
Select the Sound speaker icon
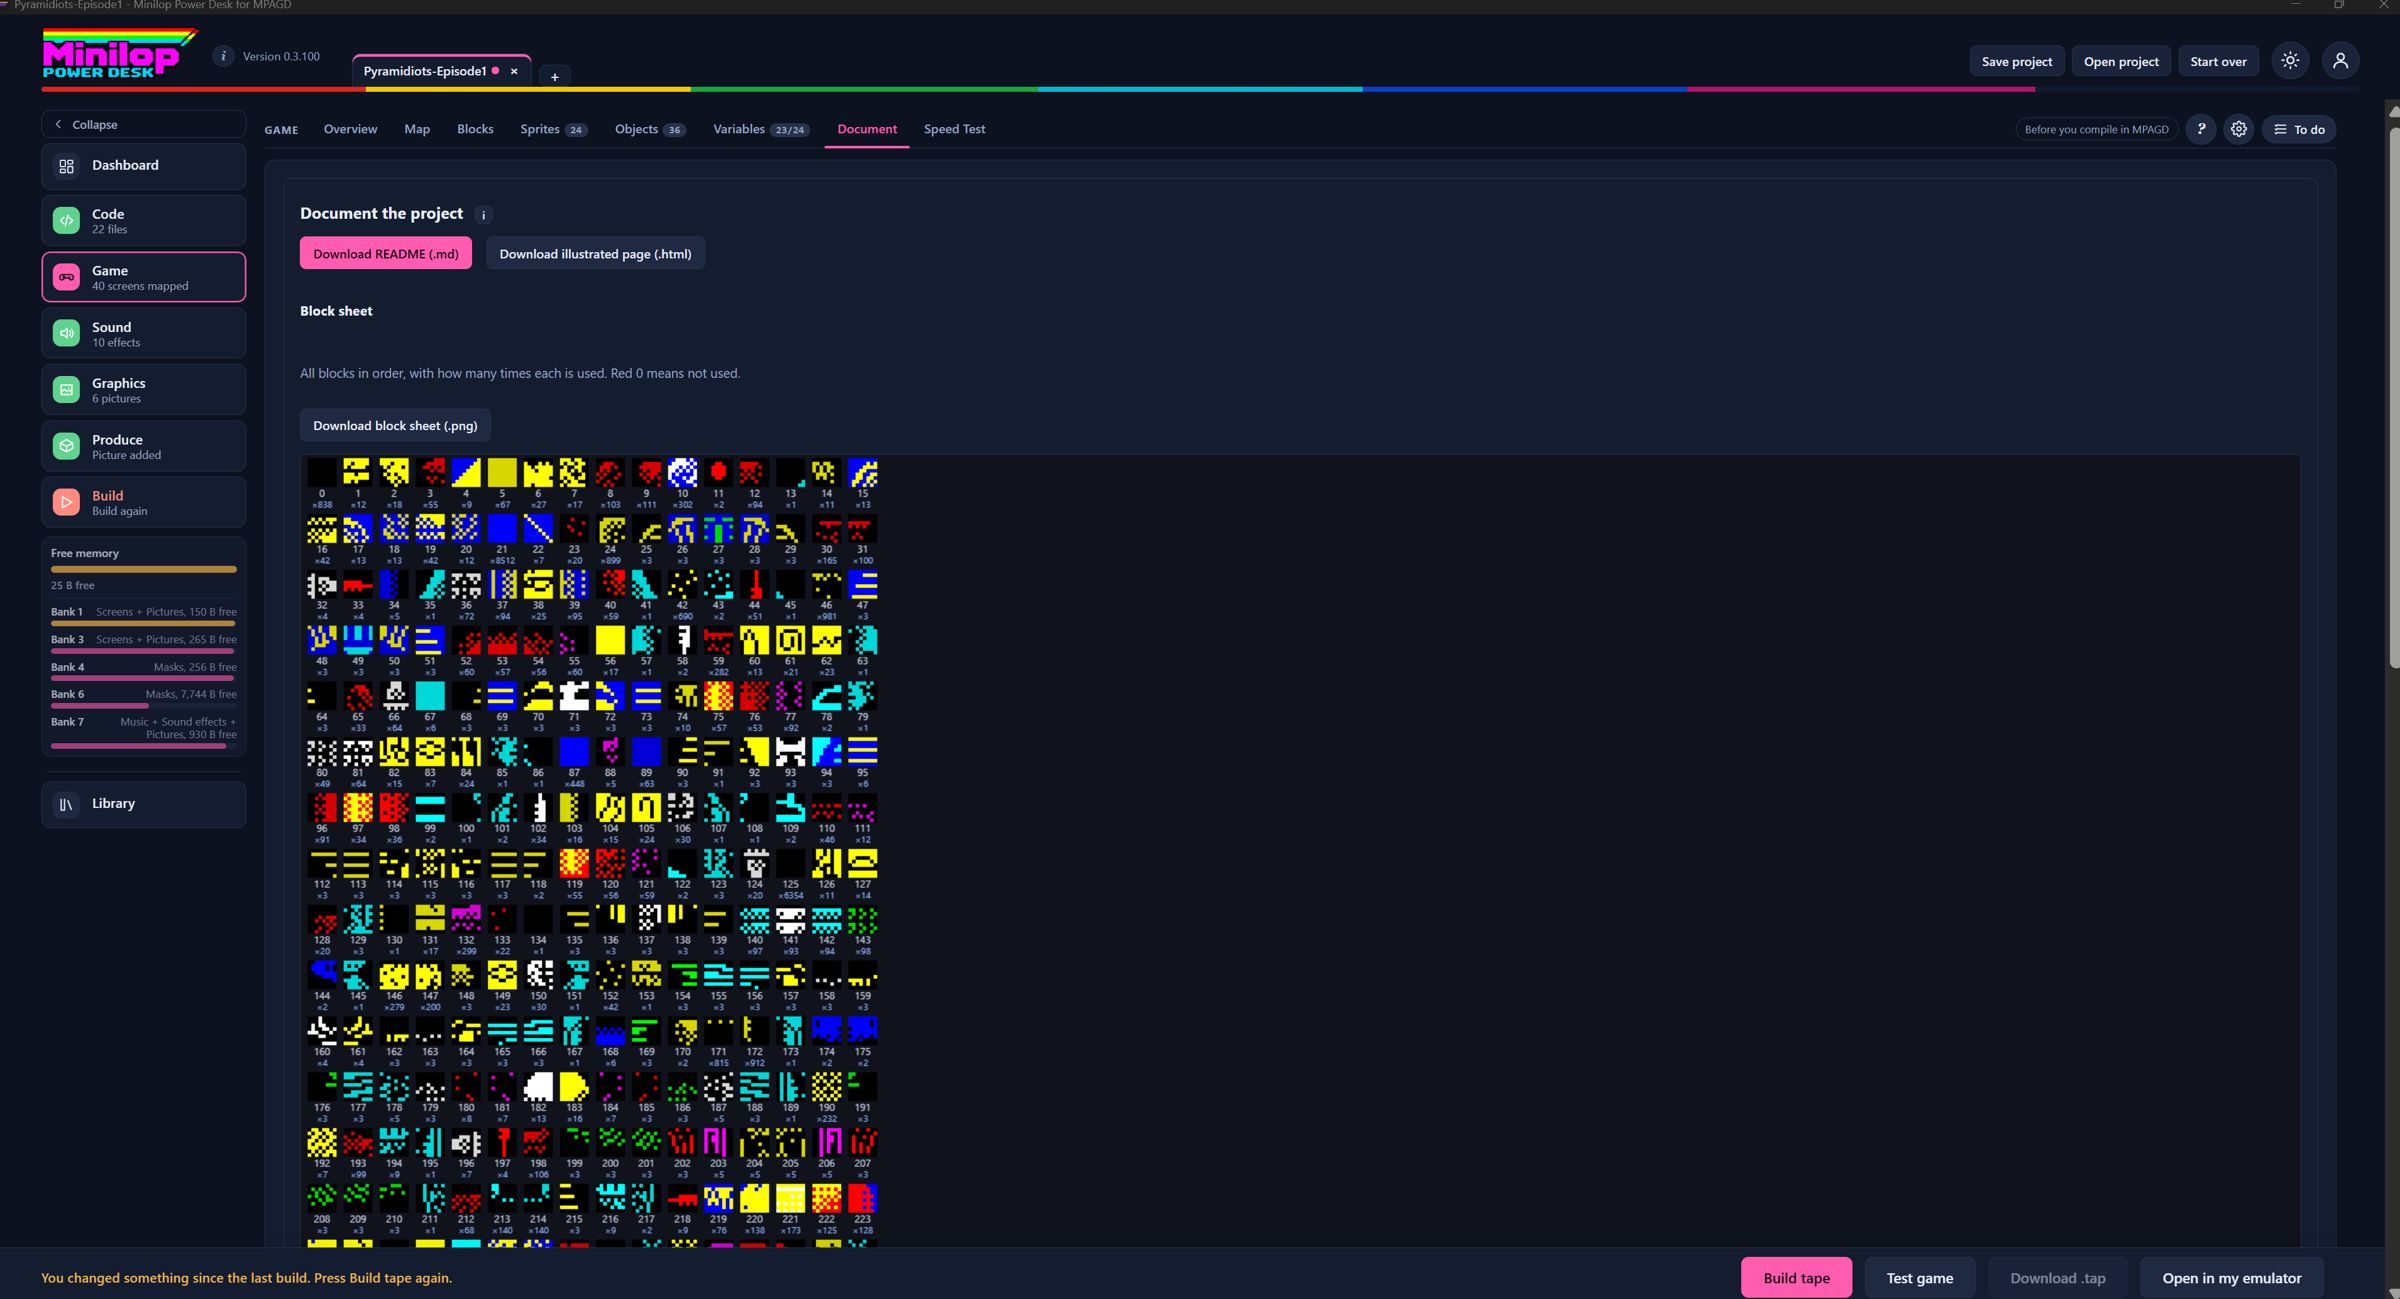[x=66, y=333]
